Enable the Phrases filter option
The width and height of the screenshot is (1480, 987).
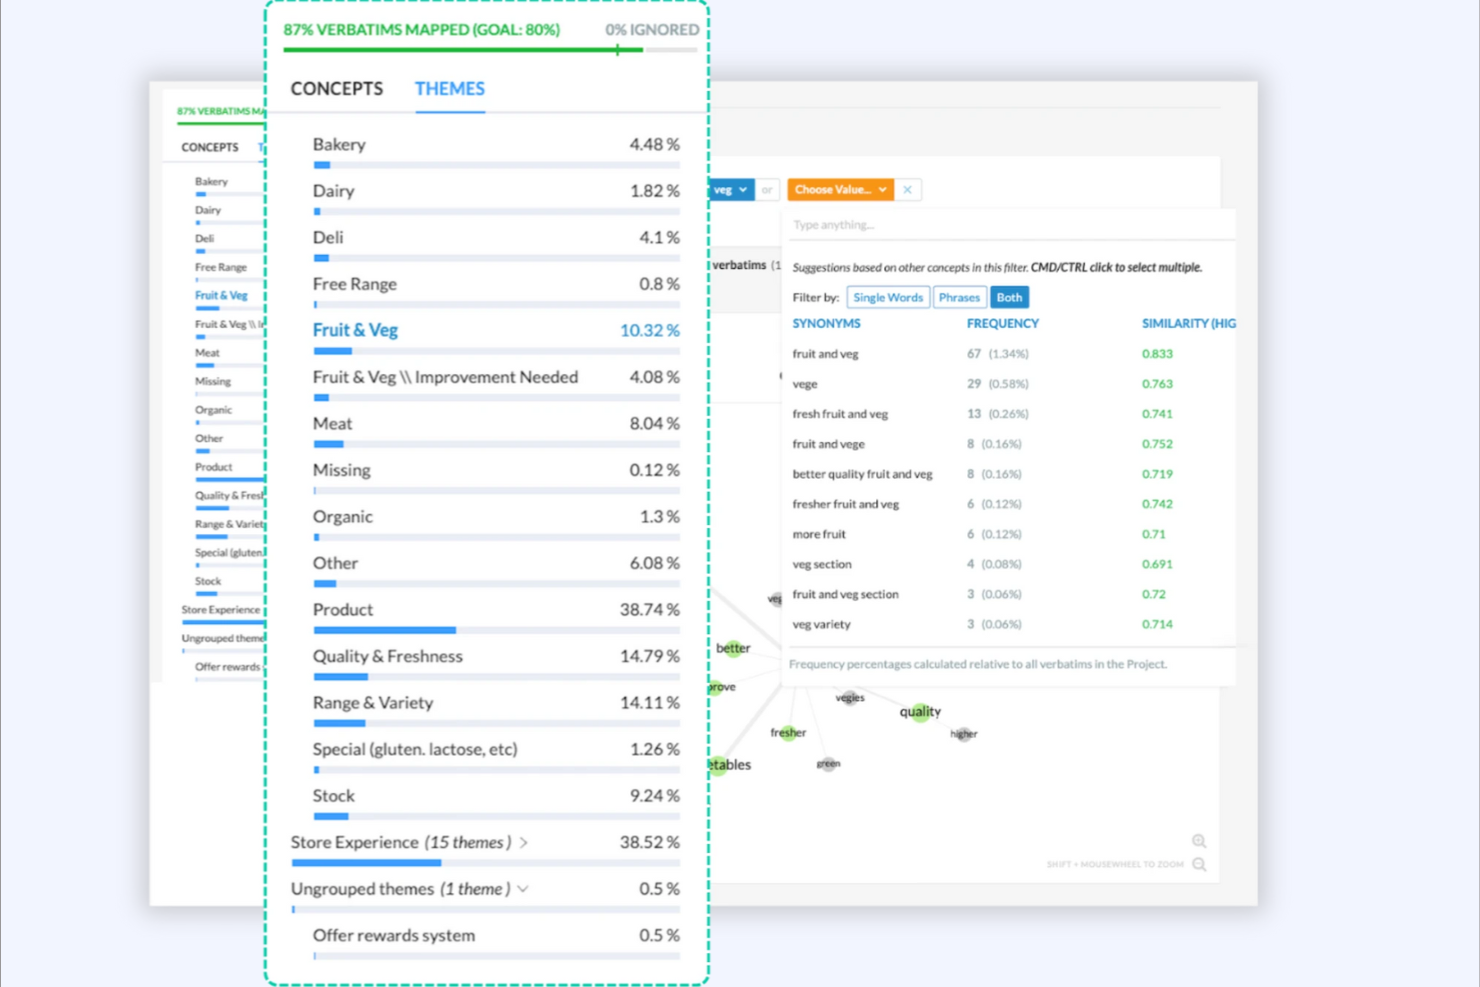click(x=958, y=297)
